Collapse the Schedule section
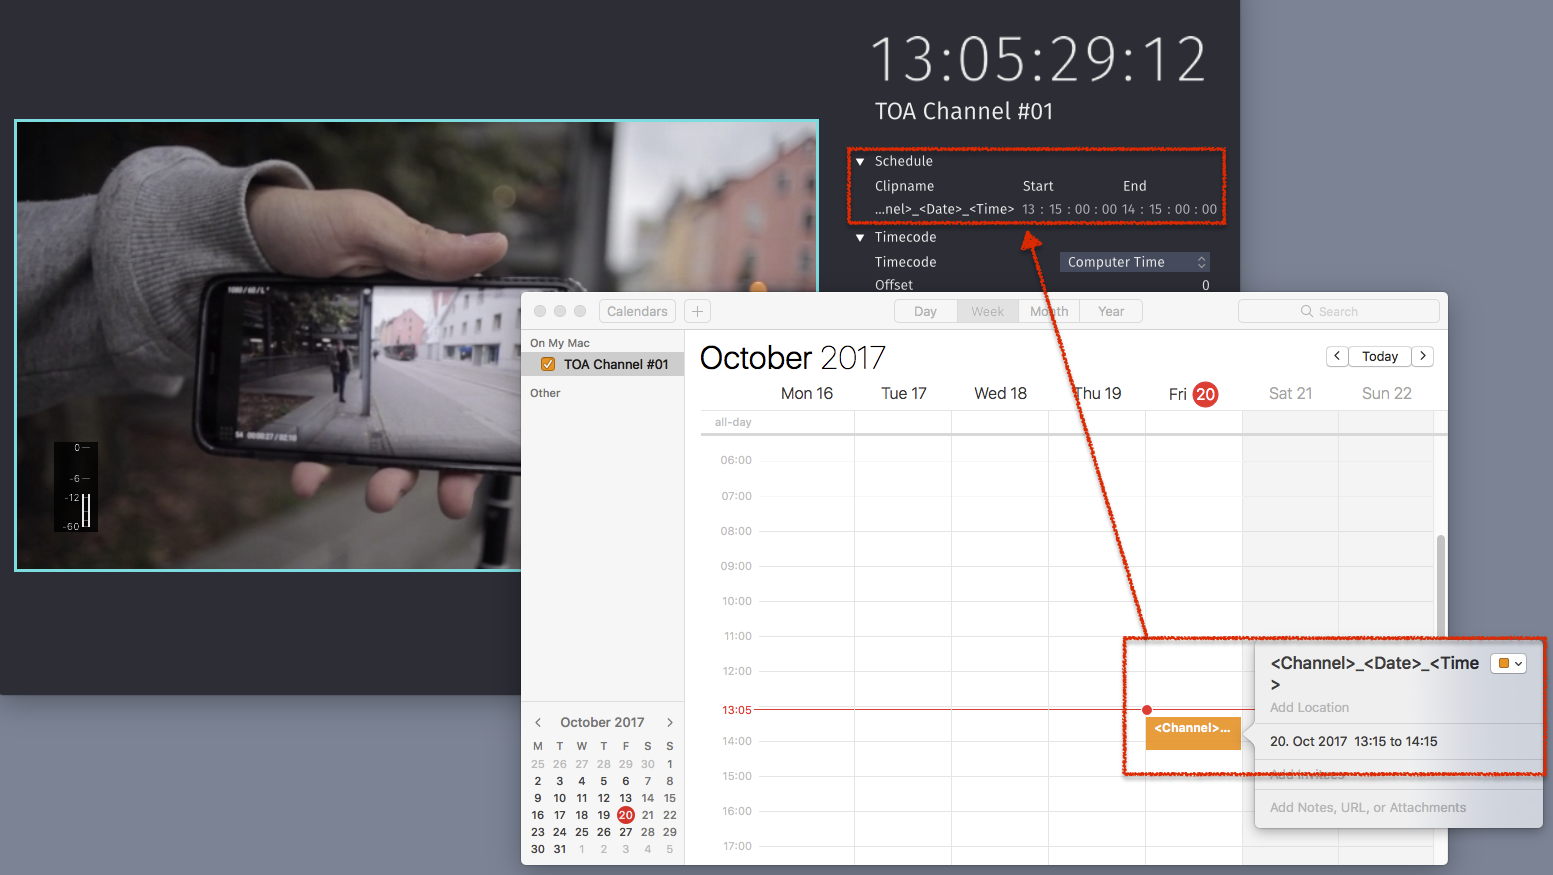Screen dimensions: 1553x875 point(860,161)
